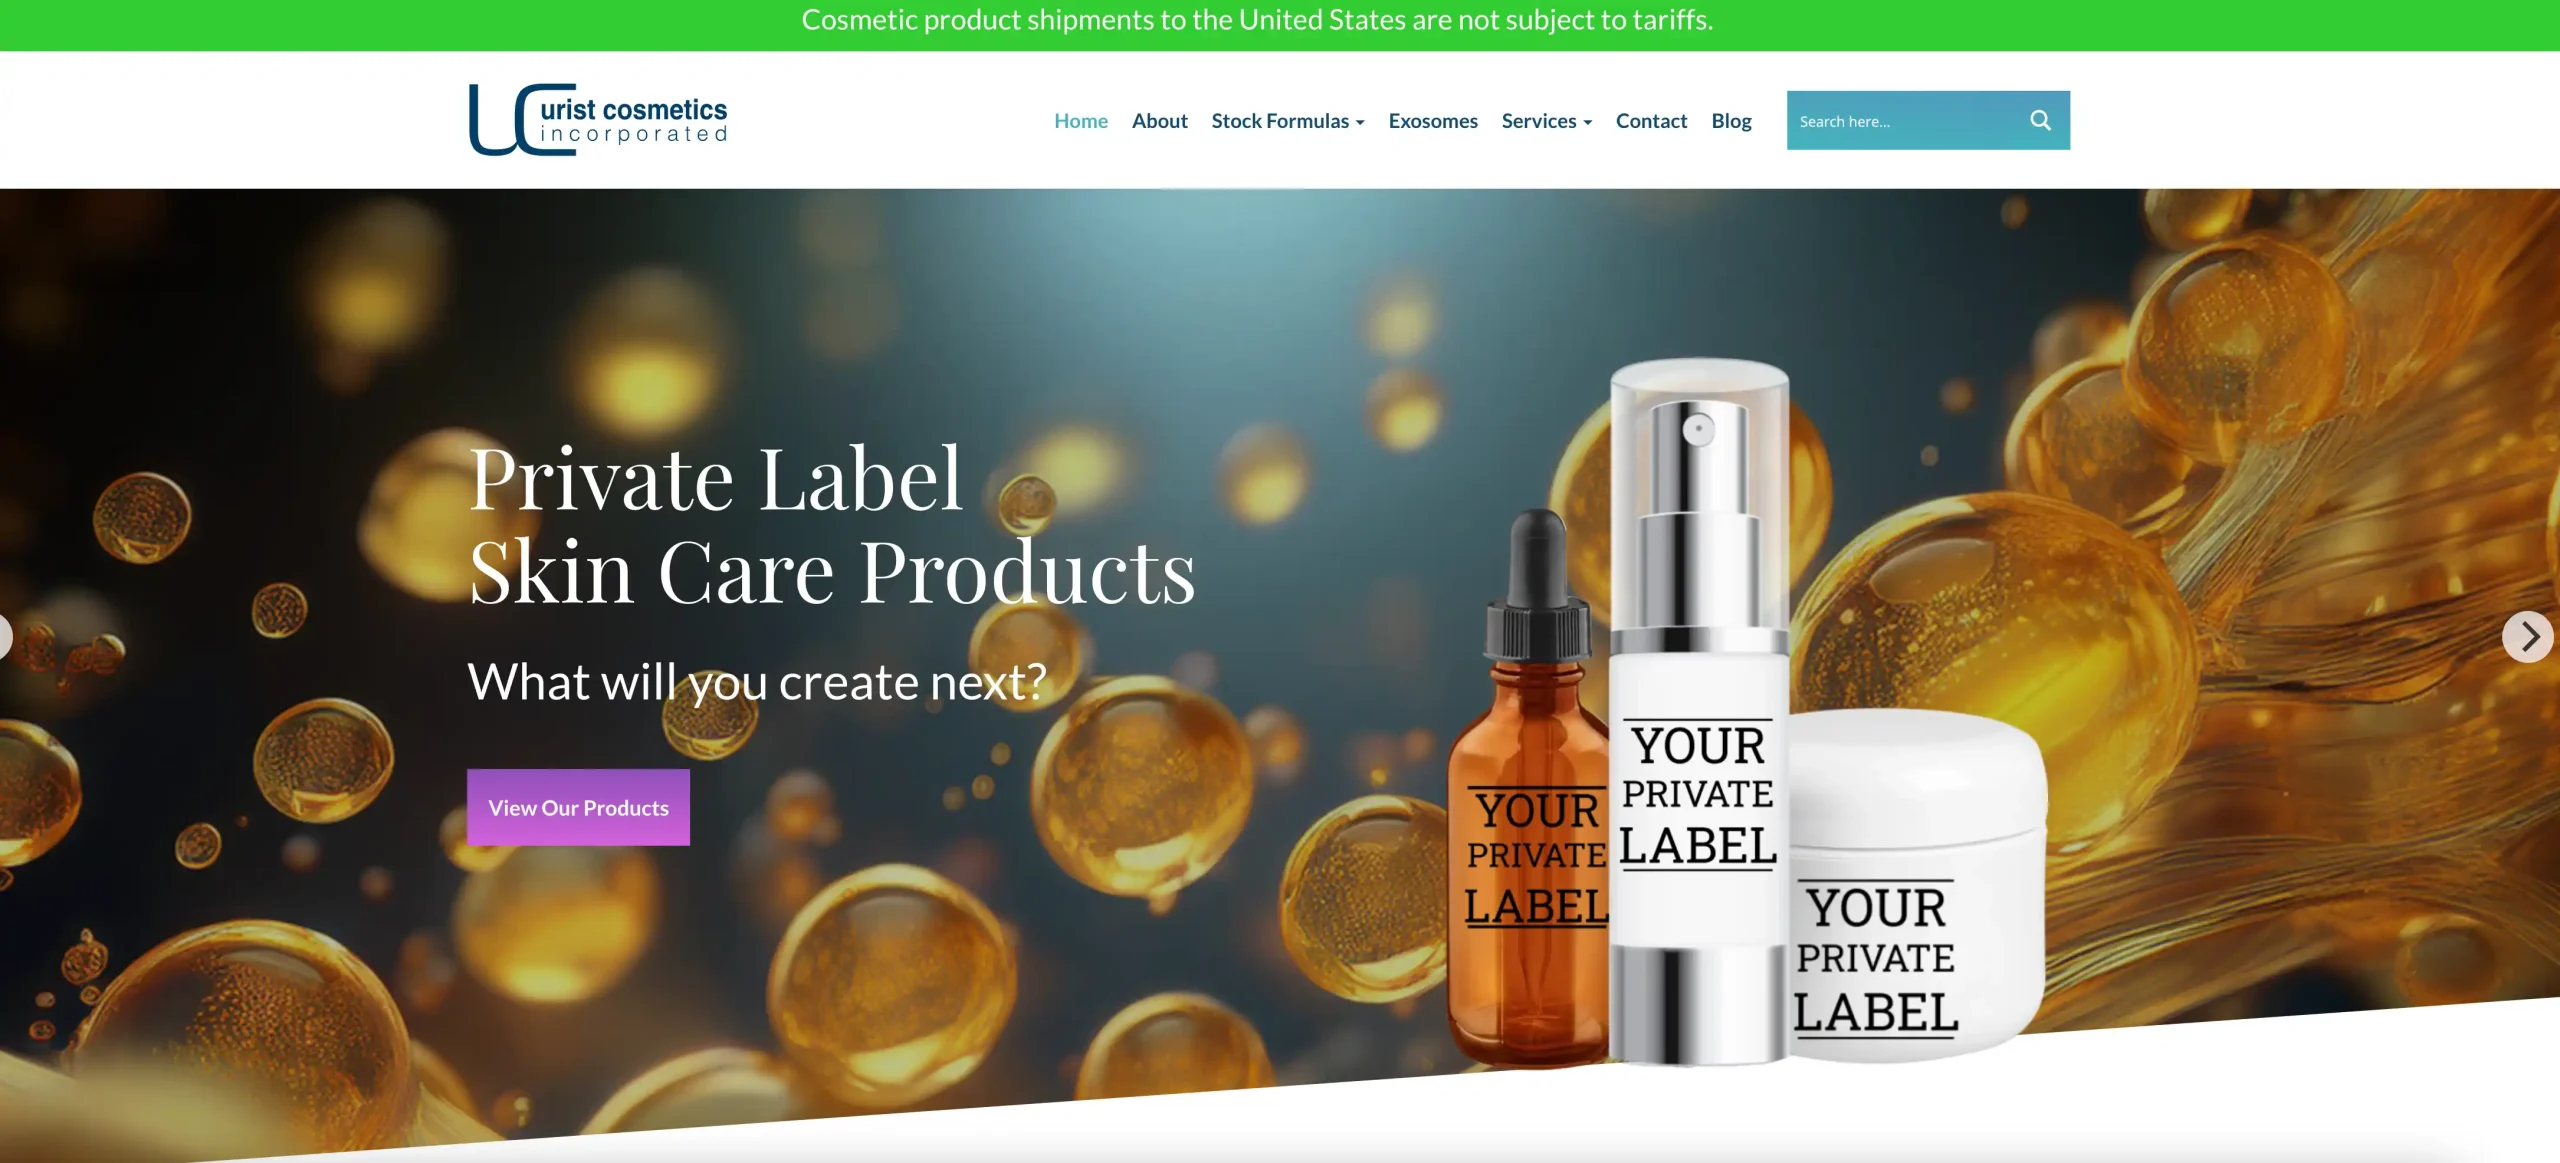Expand the Services dropdown menu
This screenshot has width=2560, height=1163.
click(x=1546, y=121)
